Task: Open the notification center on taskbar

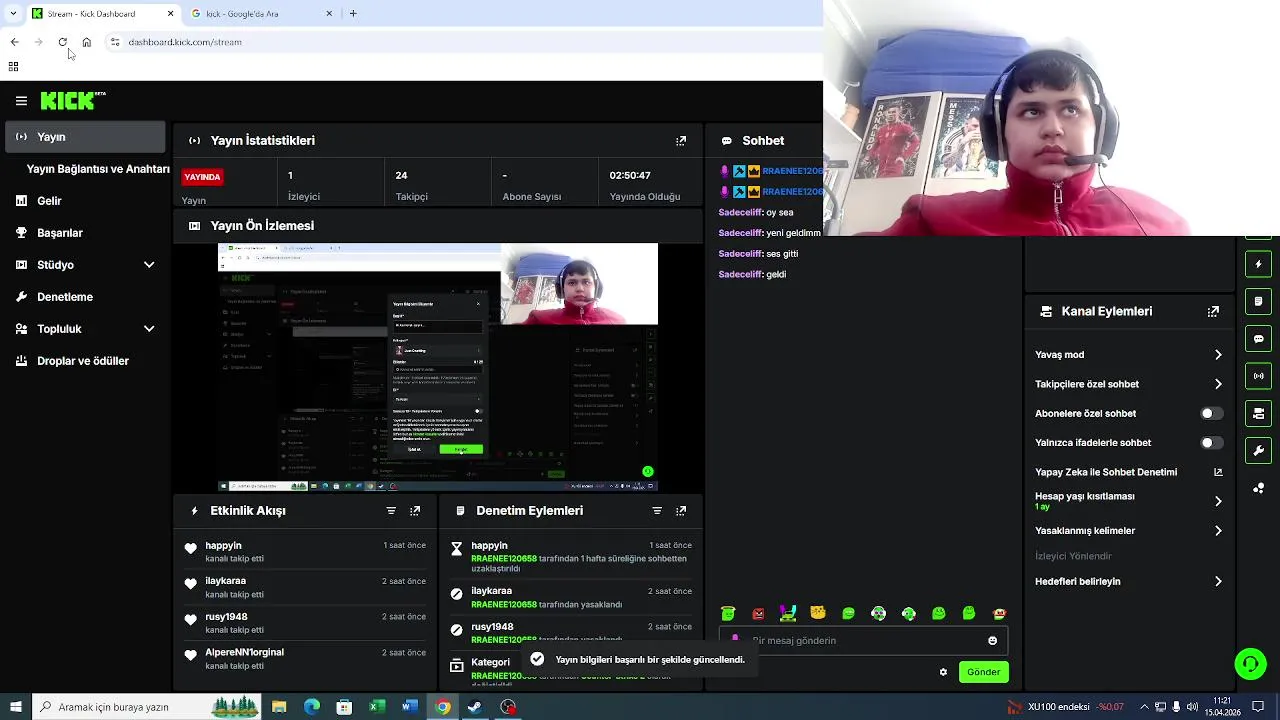Action: (1258, 707)
